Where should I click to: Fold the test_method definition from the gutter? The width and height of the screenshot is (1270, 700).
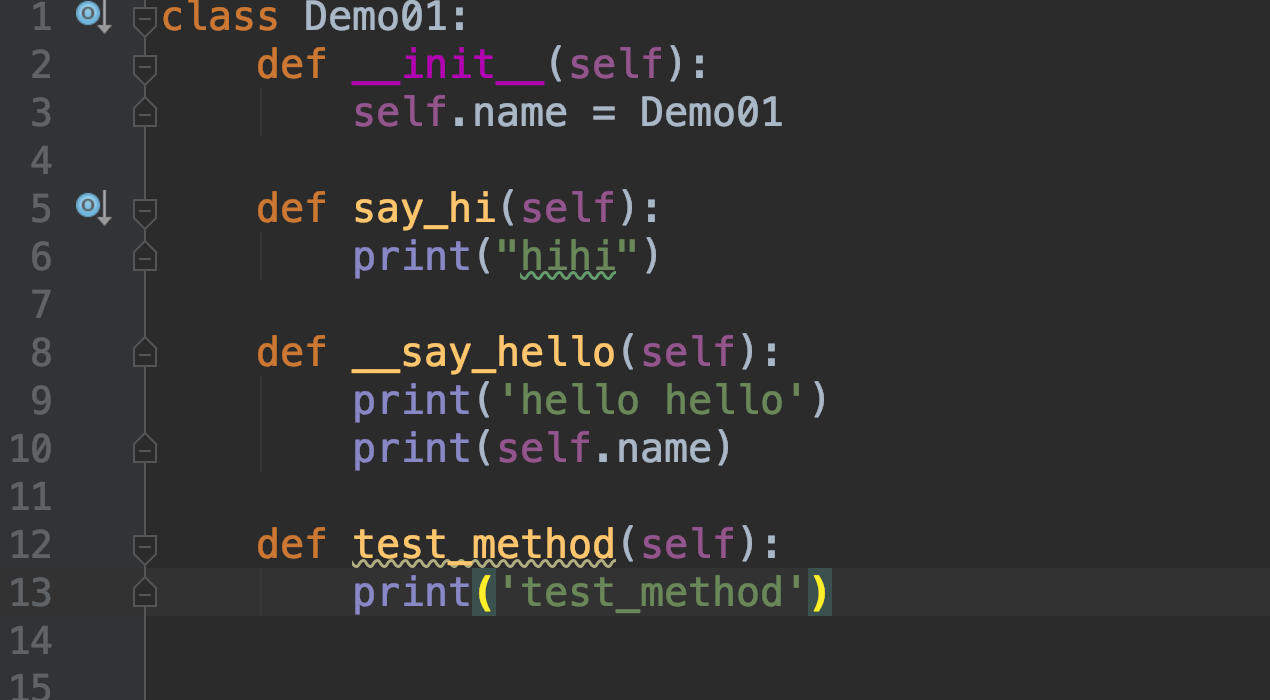(x=145, y=548)
